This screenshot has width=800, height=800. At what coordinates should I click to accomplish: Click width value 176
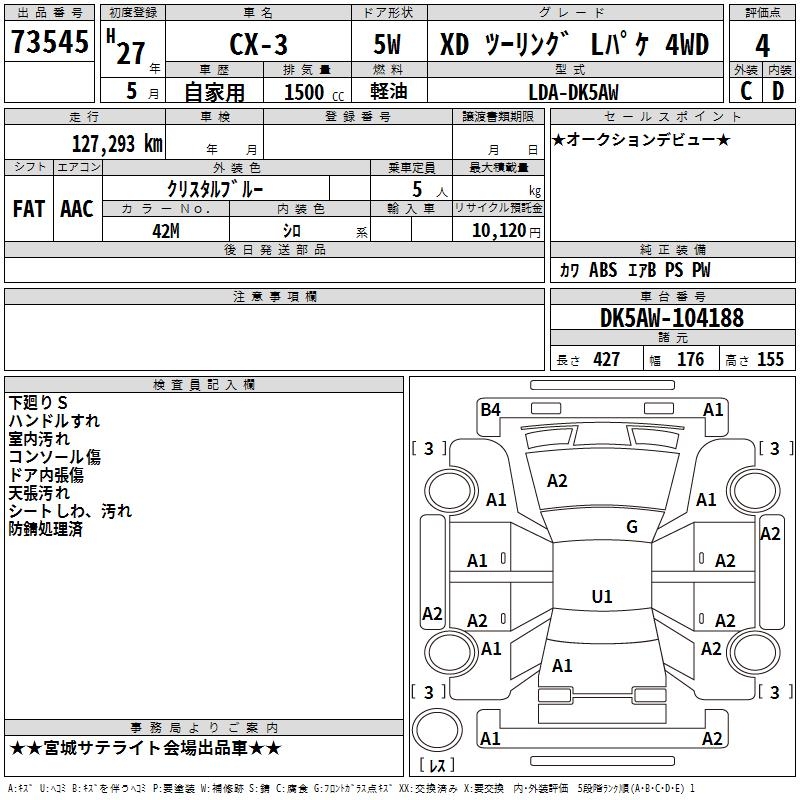pyautogui.click(x=690, y=359)
